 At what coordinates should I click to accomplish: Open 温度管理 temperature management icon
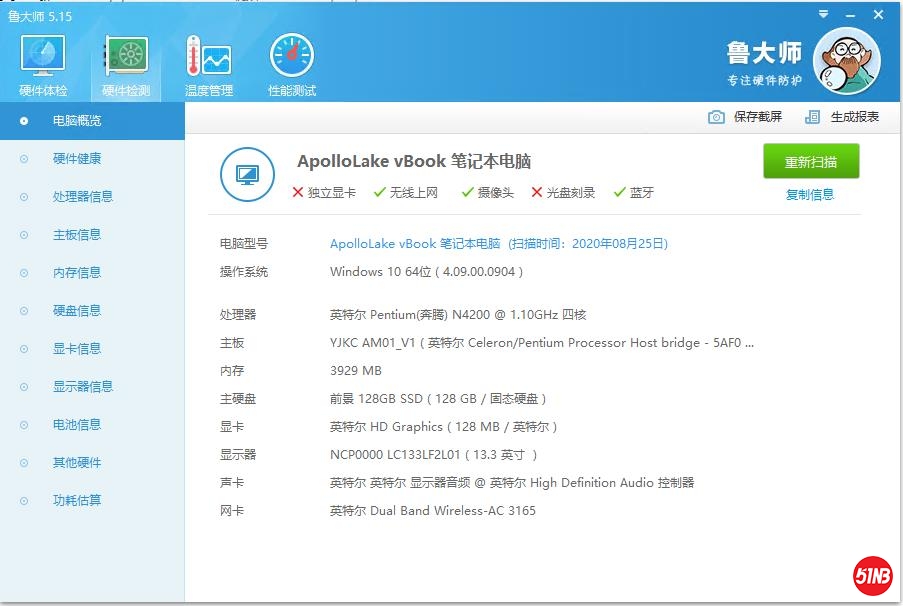208,59
